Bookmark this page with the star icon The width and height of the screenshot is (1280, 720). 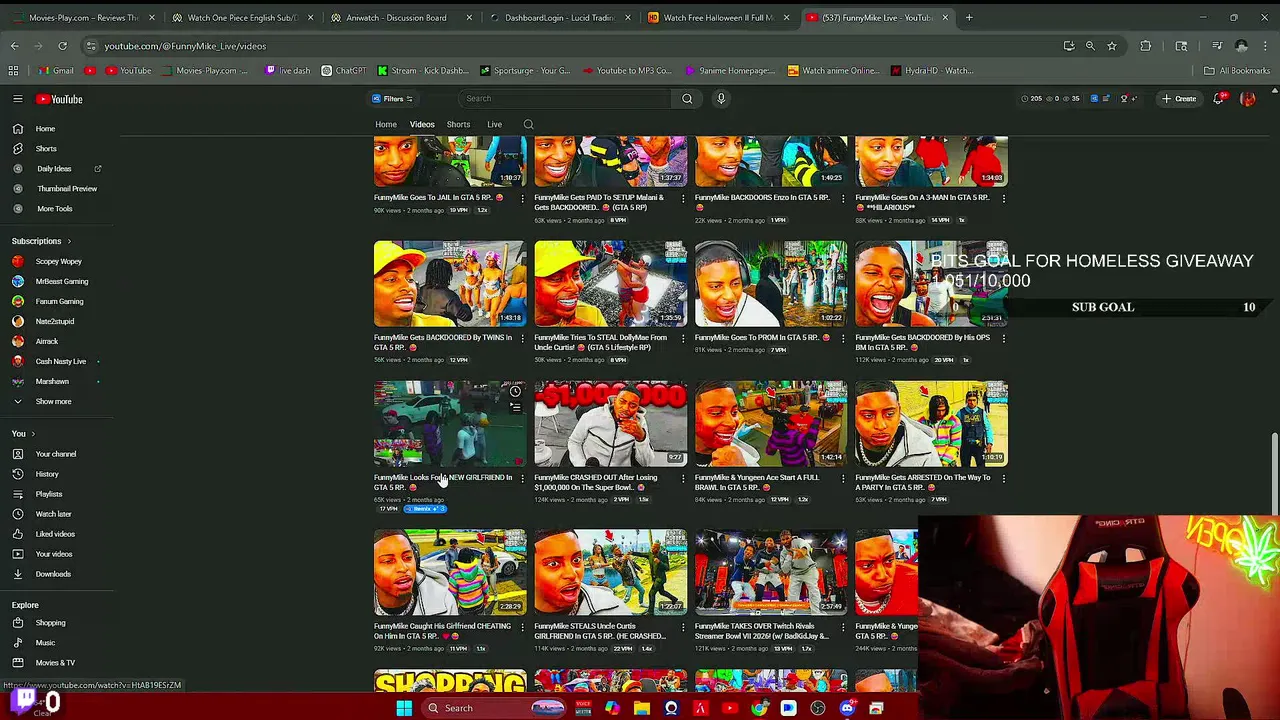click(1111, 45)
